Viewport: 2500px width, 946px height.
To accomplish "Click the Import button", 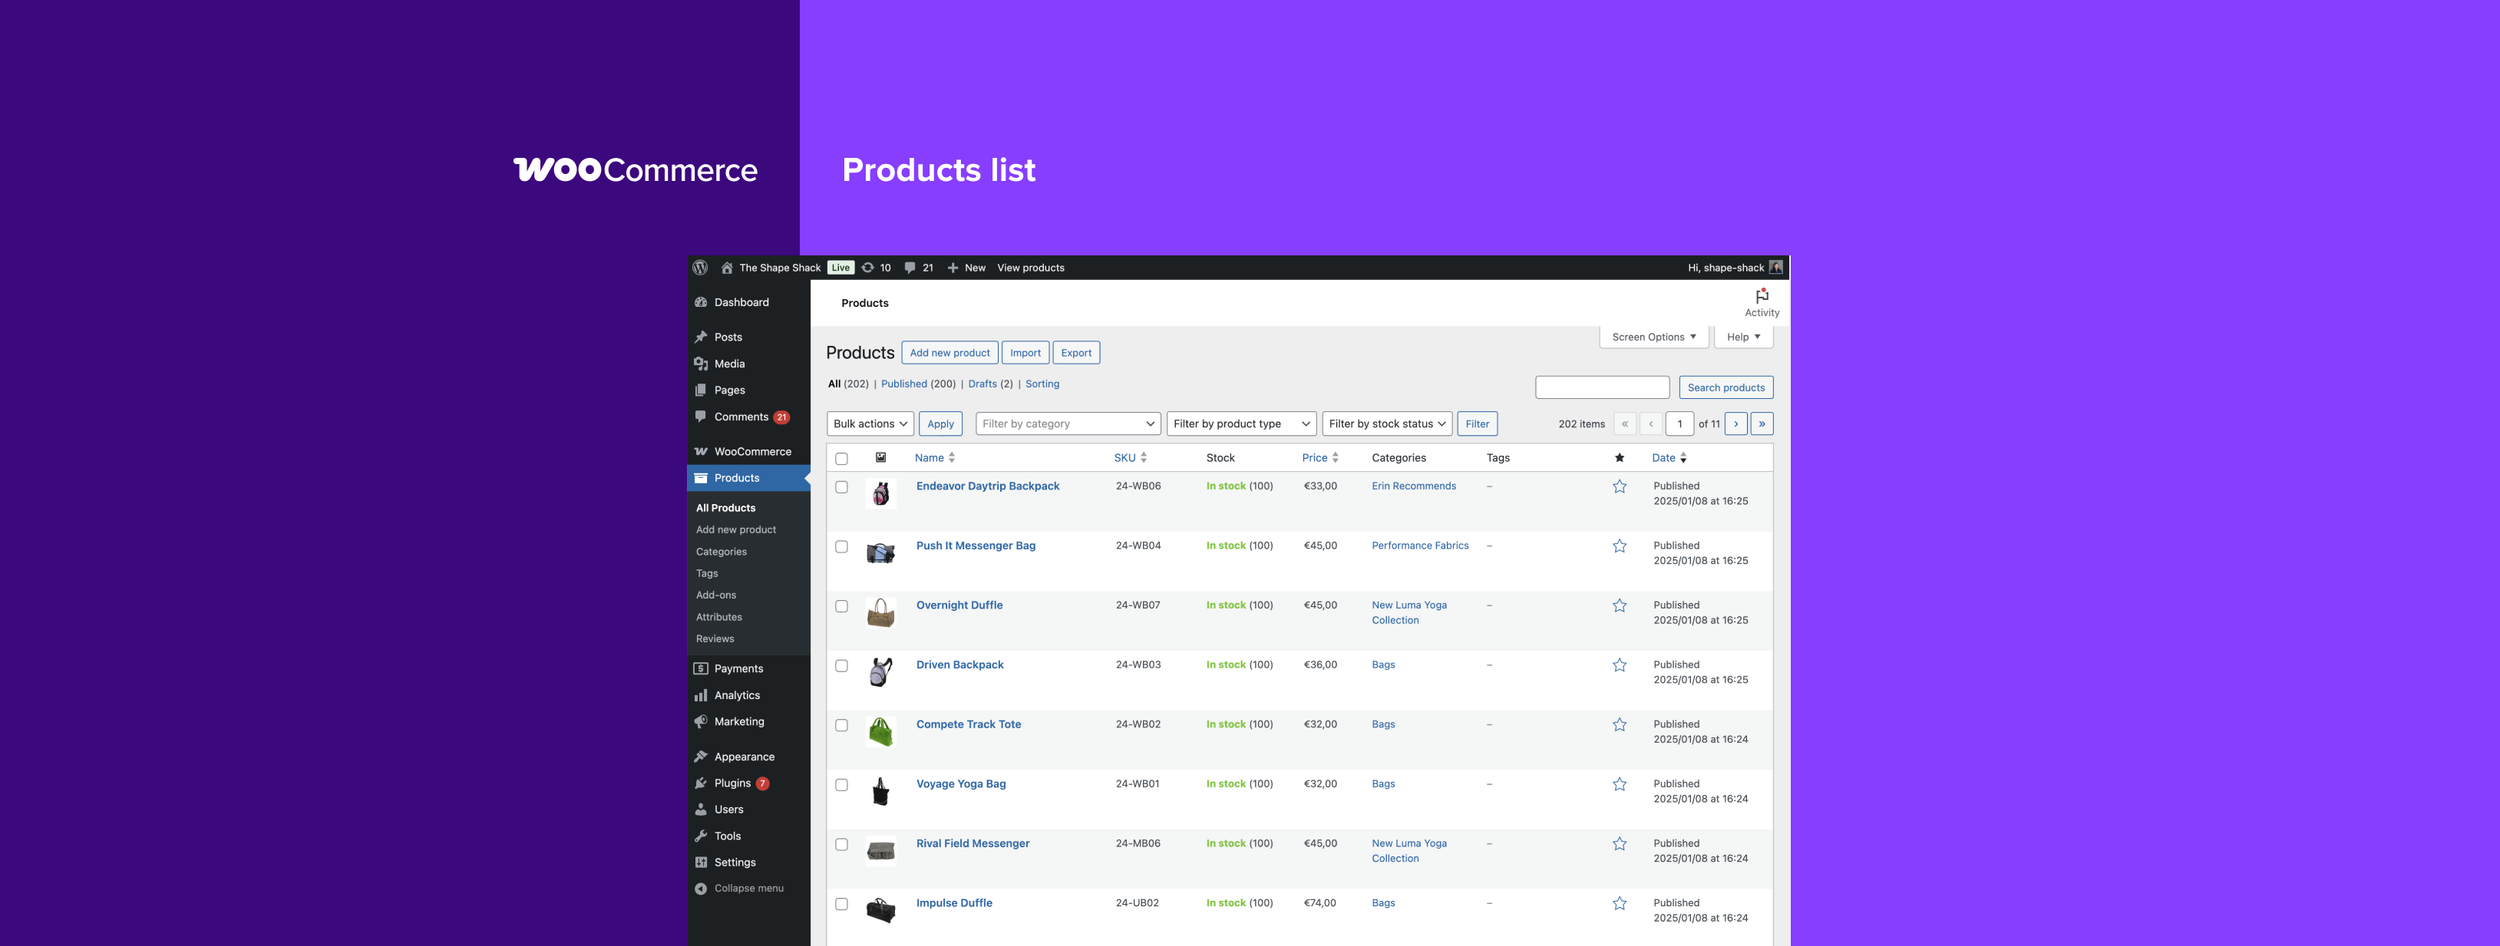I will (1025, 353).
